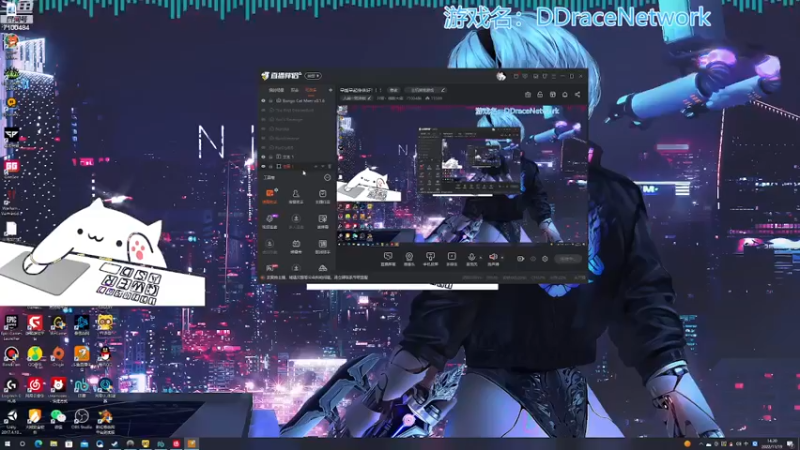Click the video record icon in bottom bar
The height and width of the screenshot is (450, 800).
point(520,259)
